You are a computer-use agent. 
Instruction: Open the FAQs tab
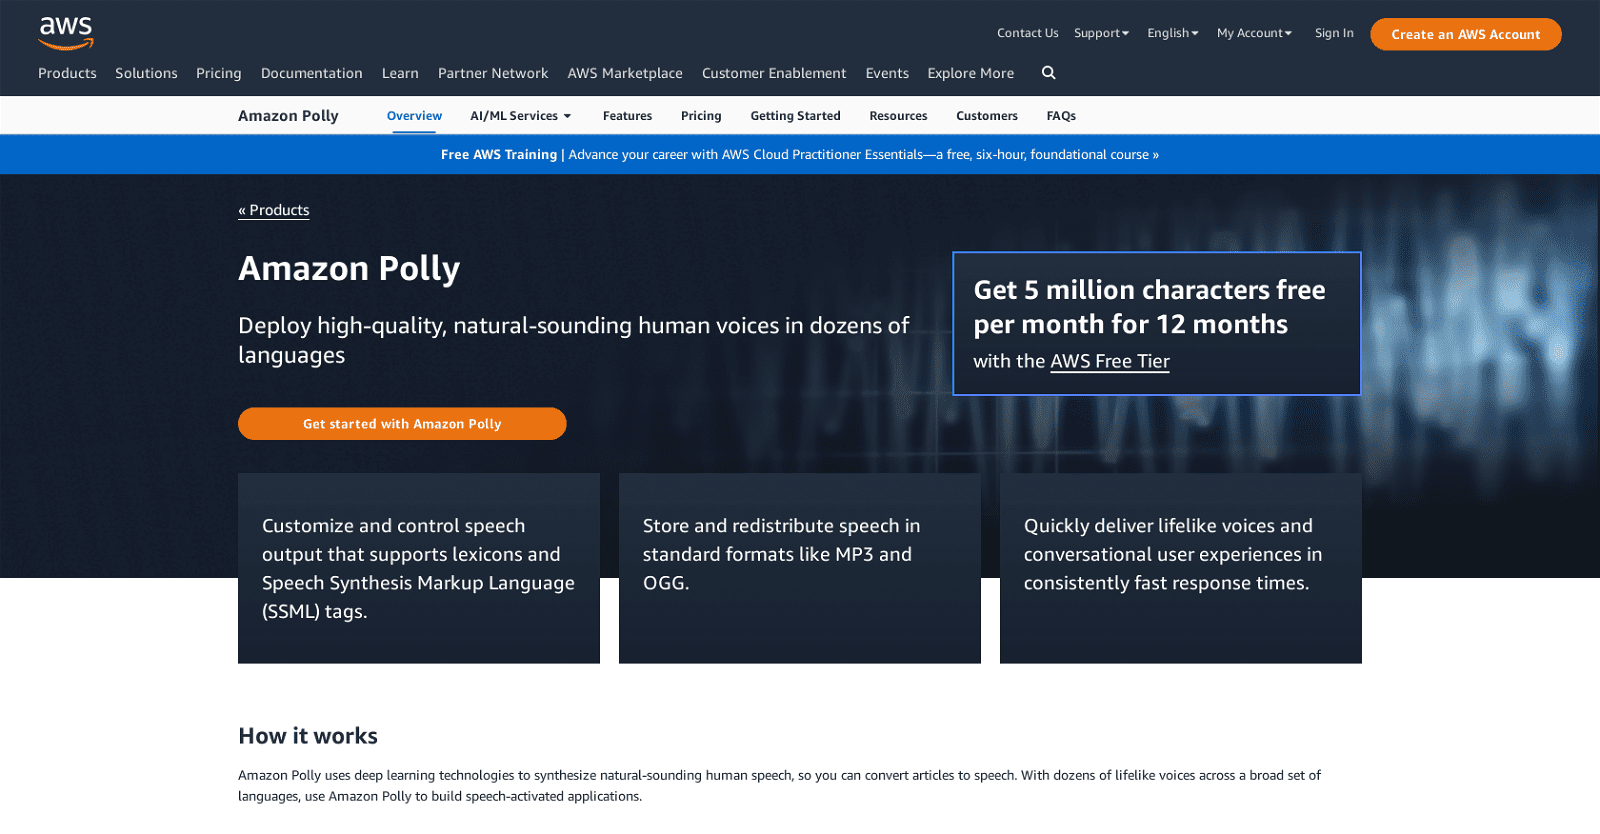pos(1060,116)
